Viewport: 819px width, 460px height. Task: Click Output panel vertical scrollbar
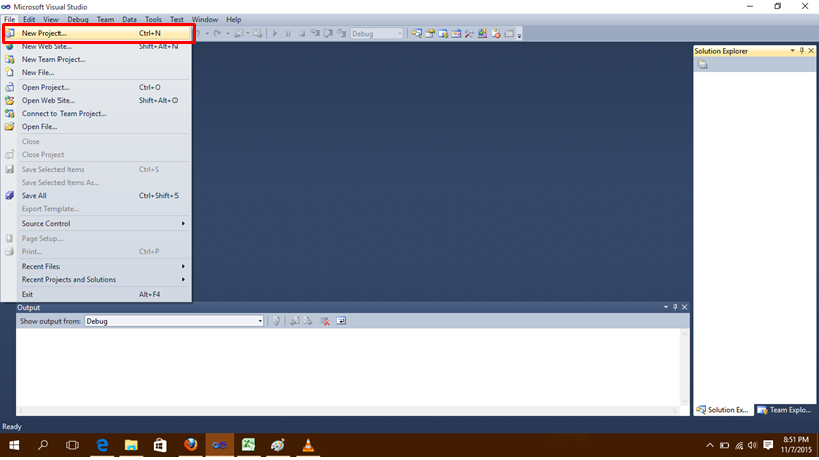[x=685, y=368]
